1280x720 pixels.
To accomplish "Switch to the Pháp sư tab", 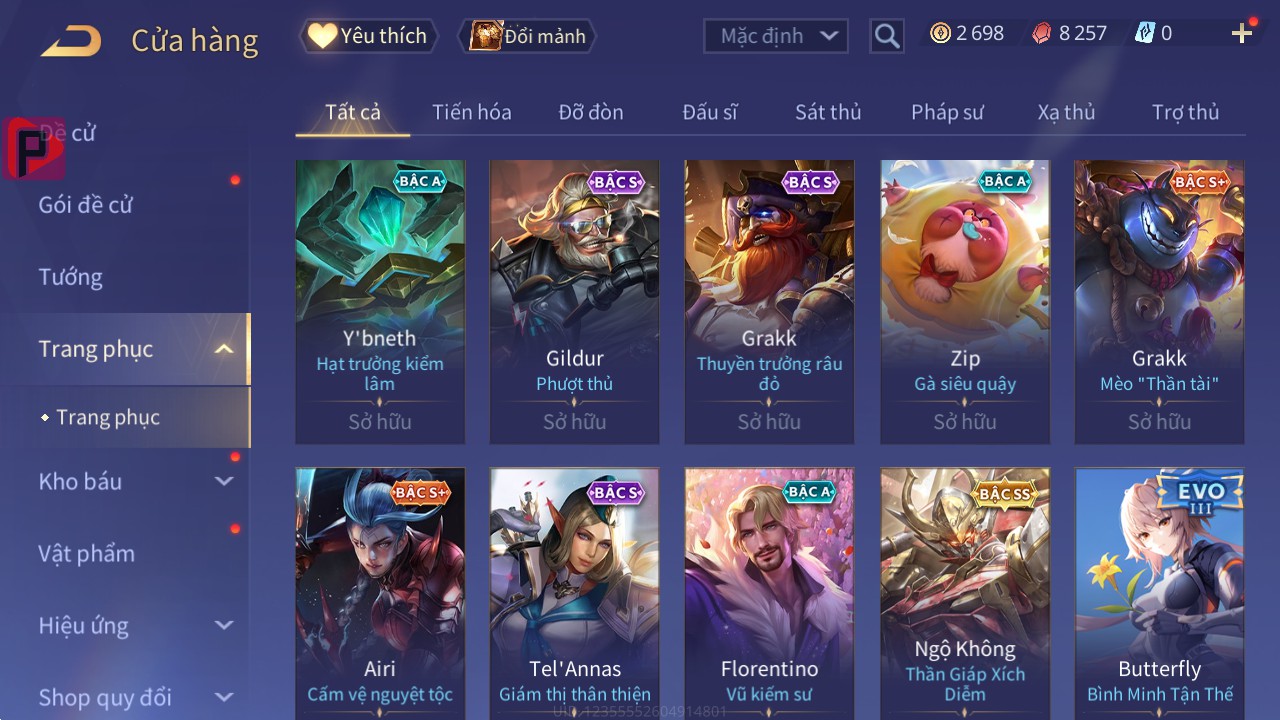I will coord(947,112).
